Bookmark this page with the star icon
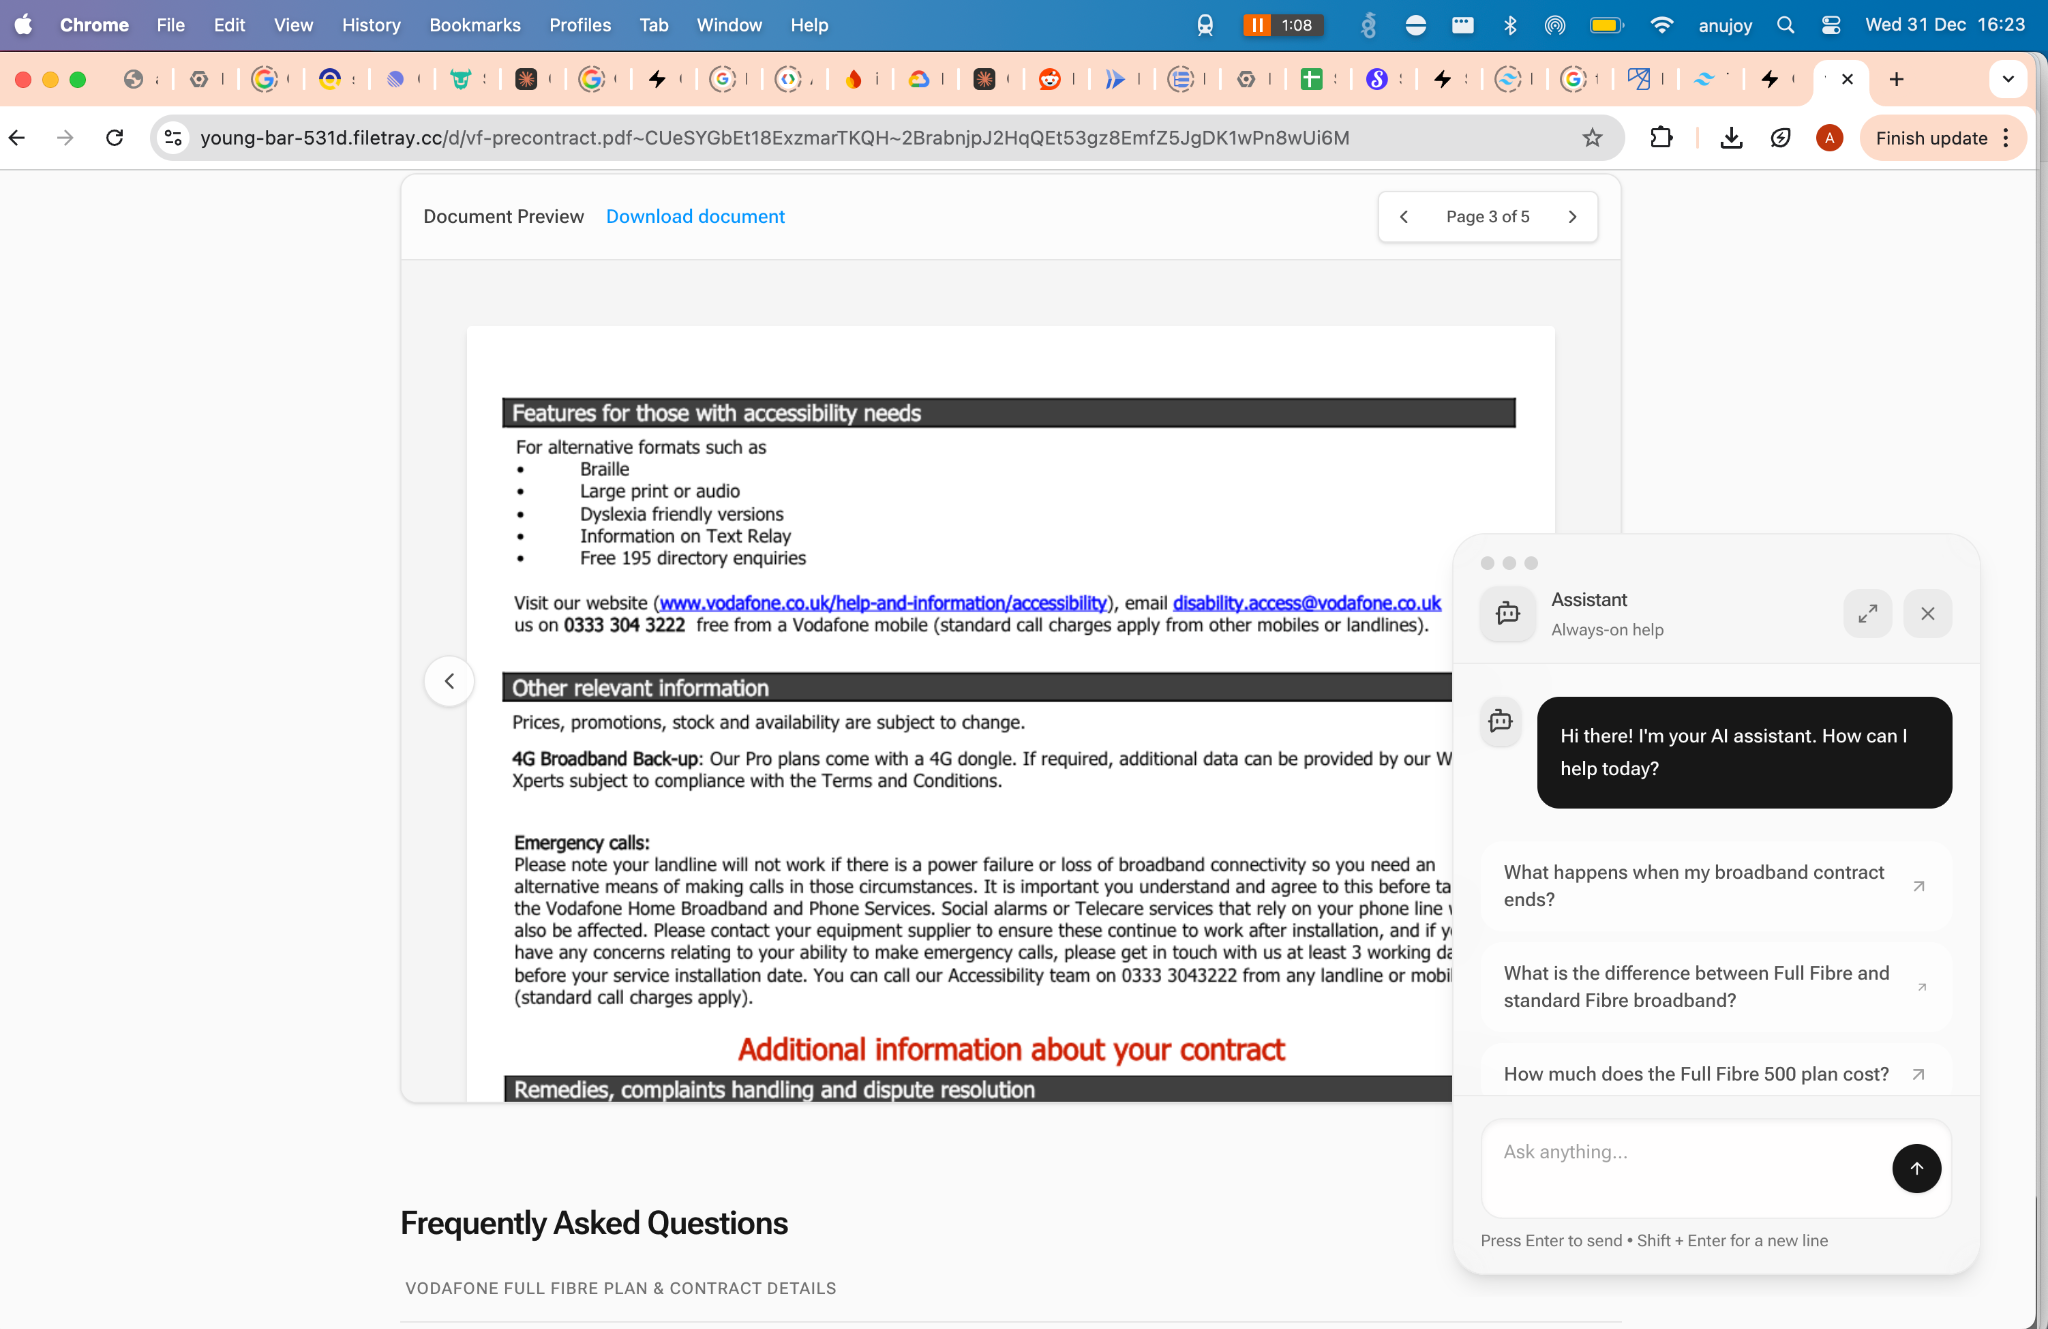2048x1329 pixels. click(1592, 138)
